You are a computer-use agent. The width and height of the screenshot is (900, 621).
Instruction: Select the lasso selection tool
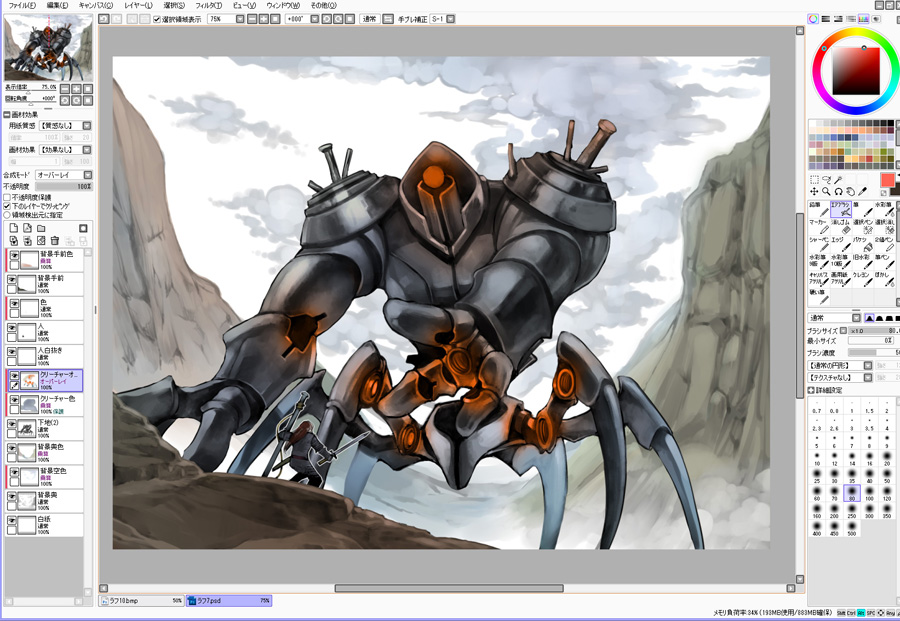pos(826,180)
